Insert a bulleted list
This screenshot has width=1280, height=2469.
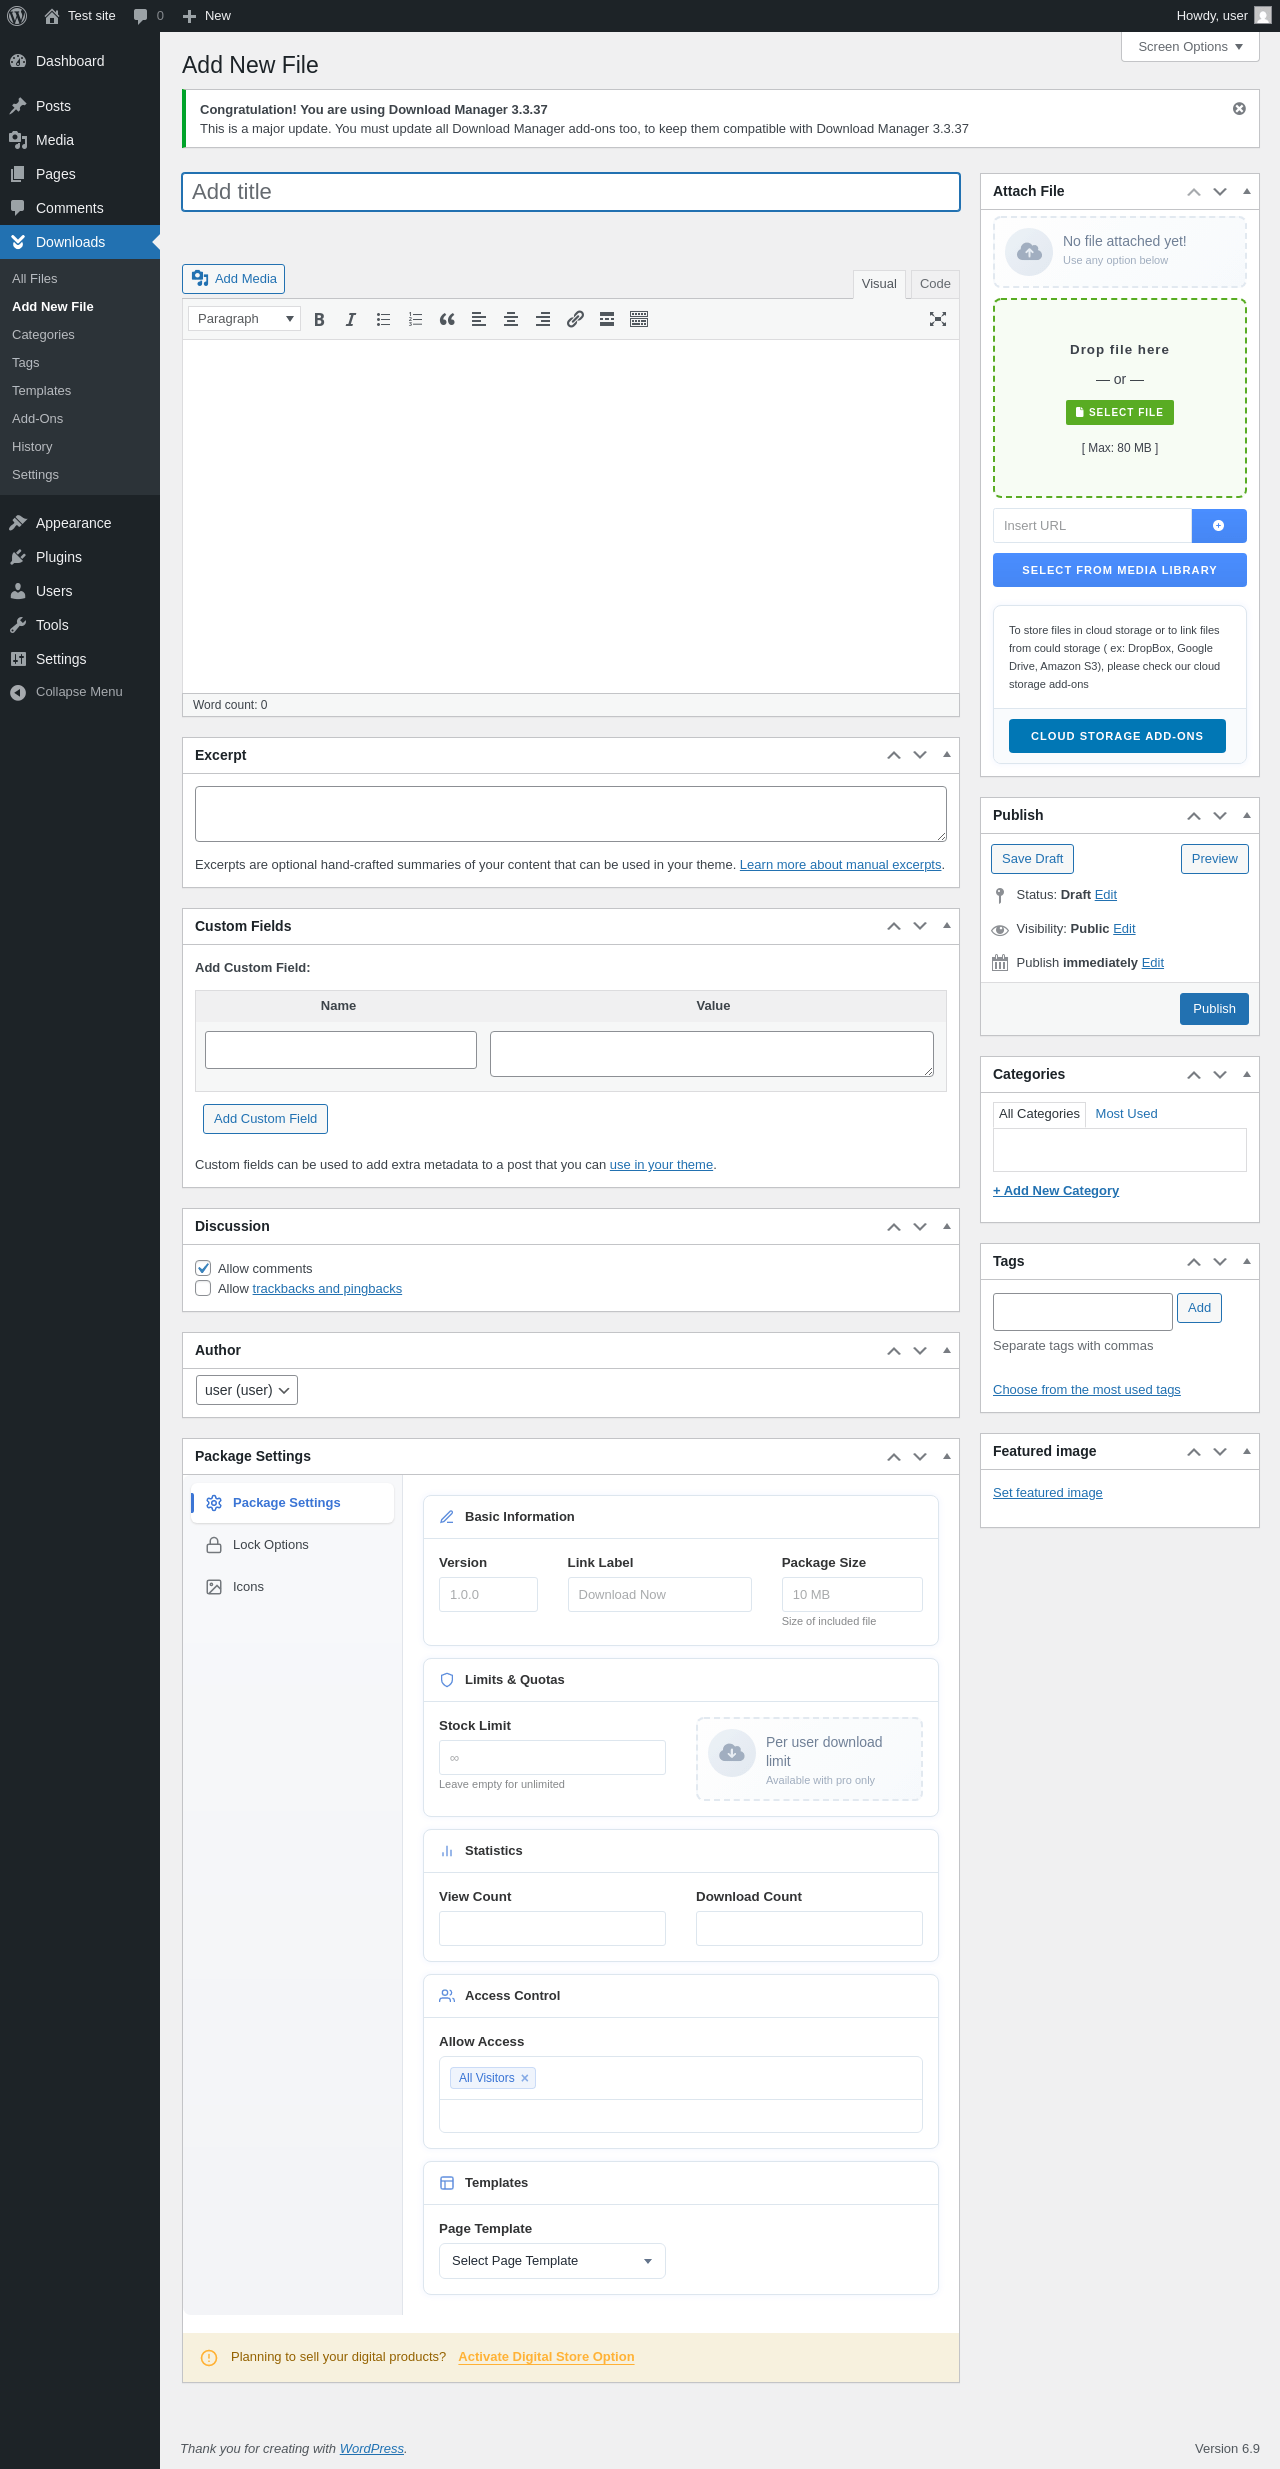click(383, 319)
